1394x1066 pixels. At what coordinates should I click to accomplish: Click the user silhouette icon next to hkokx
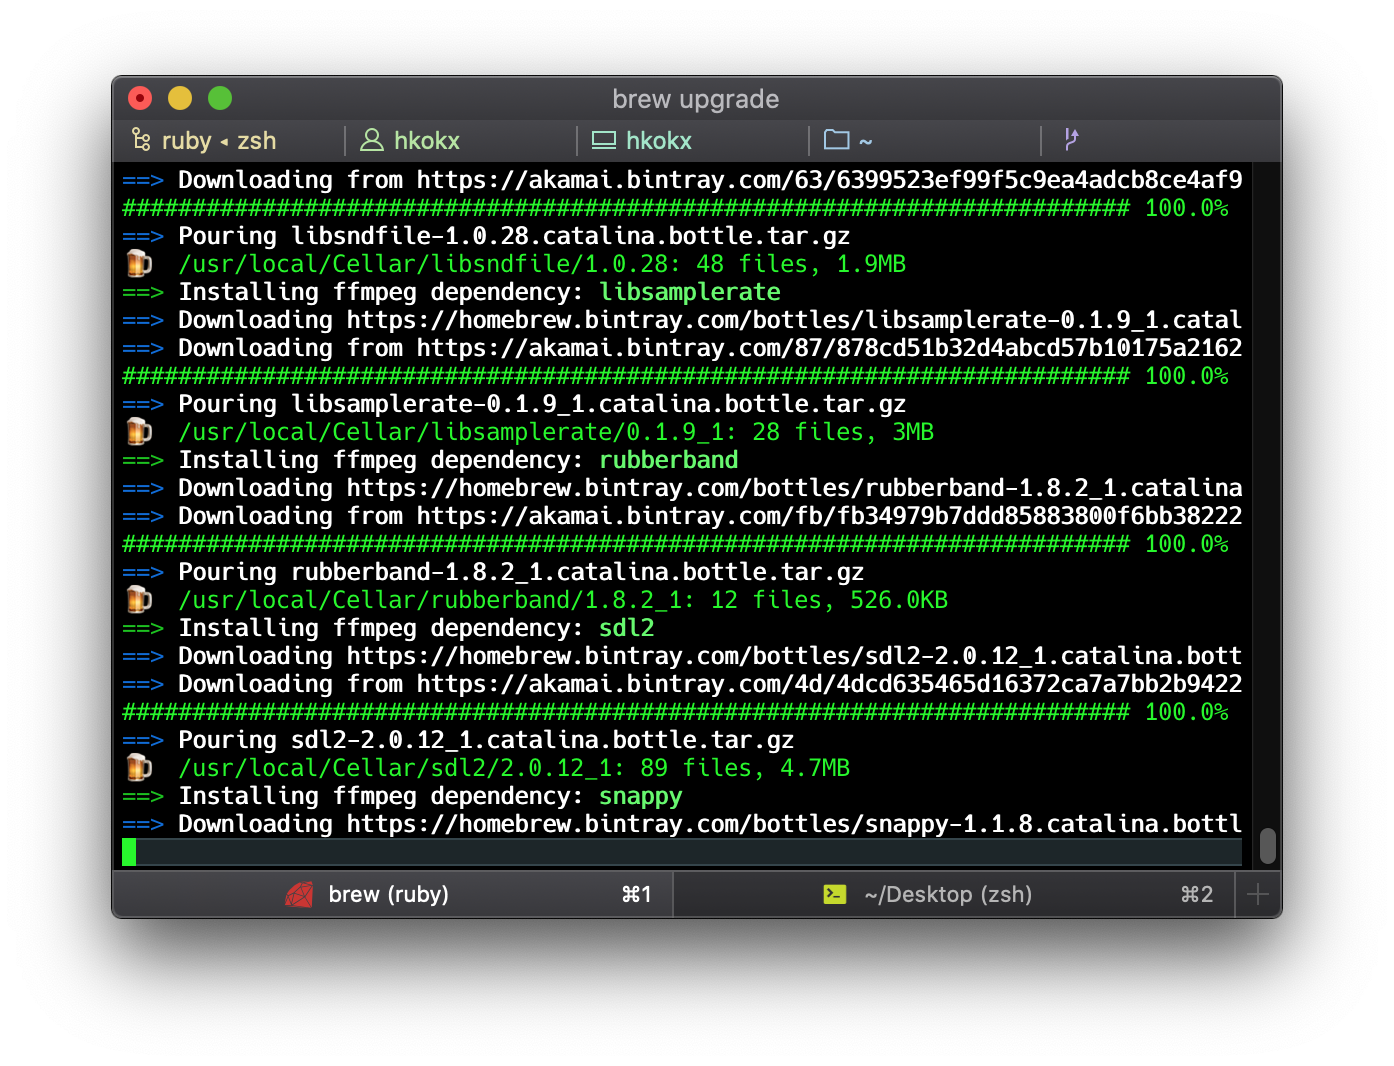(372, 140)
